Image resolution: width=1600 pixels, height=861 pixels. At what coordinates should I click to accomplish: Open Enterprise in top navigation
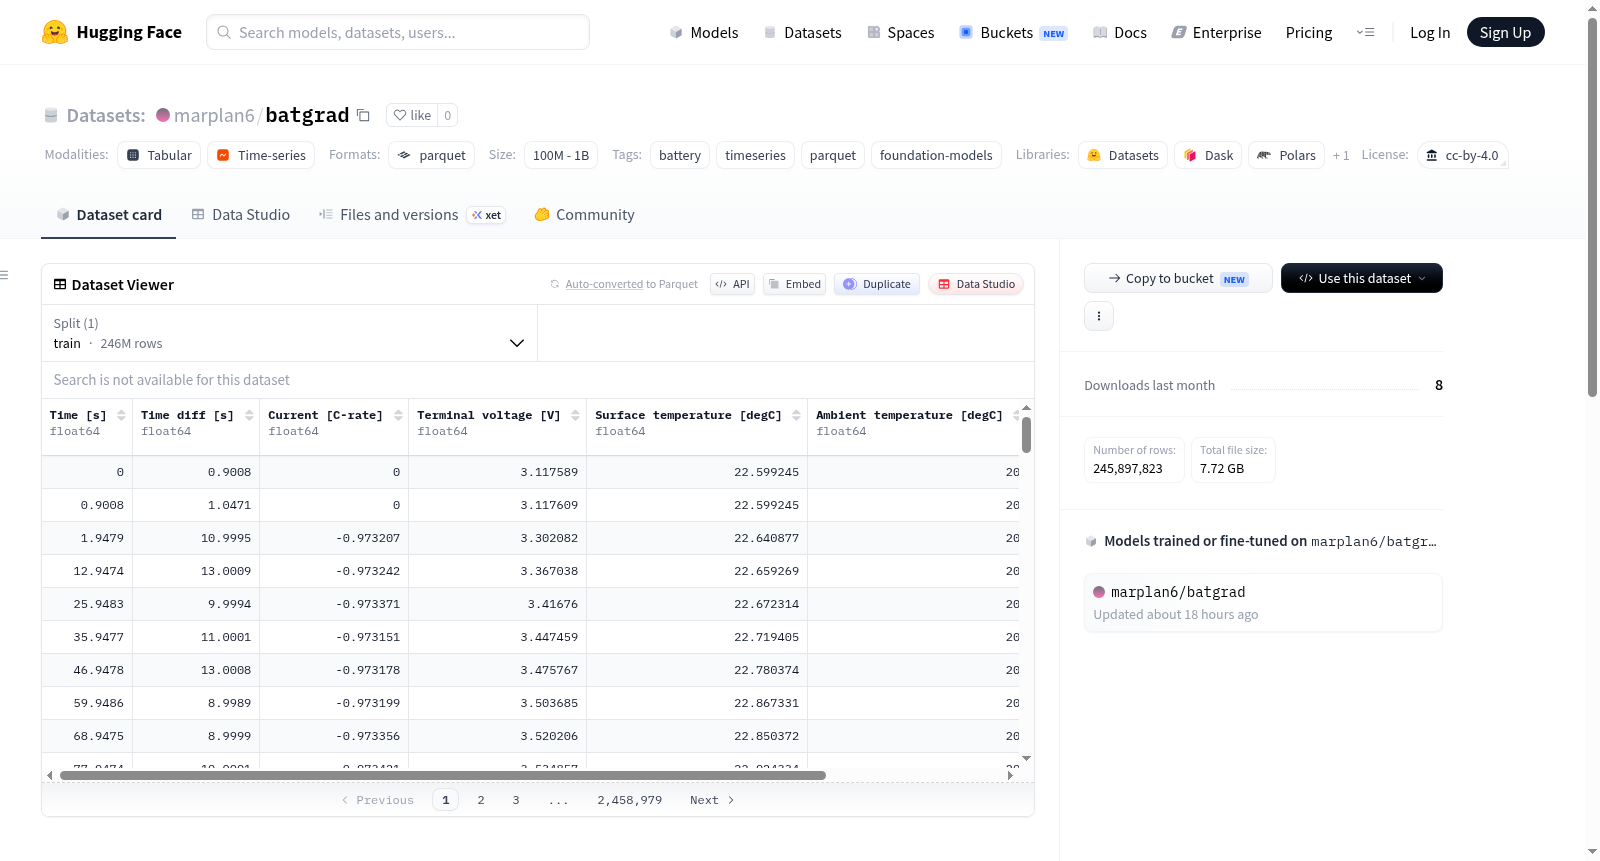coord(1216,33)
